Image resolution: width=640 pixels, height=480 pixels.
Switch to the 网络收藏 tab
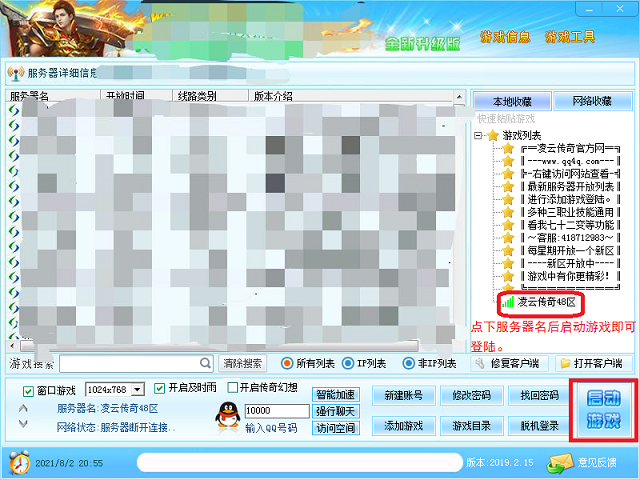(x=592, y=101)
